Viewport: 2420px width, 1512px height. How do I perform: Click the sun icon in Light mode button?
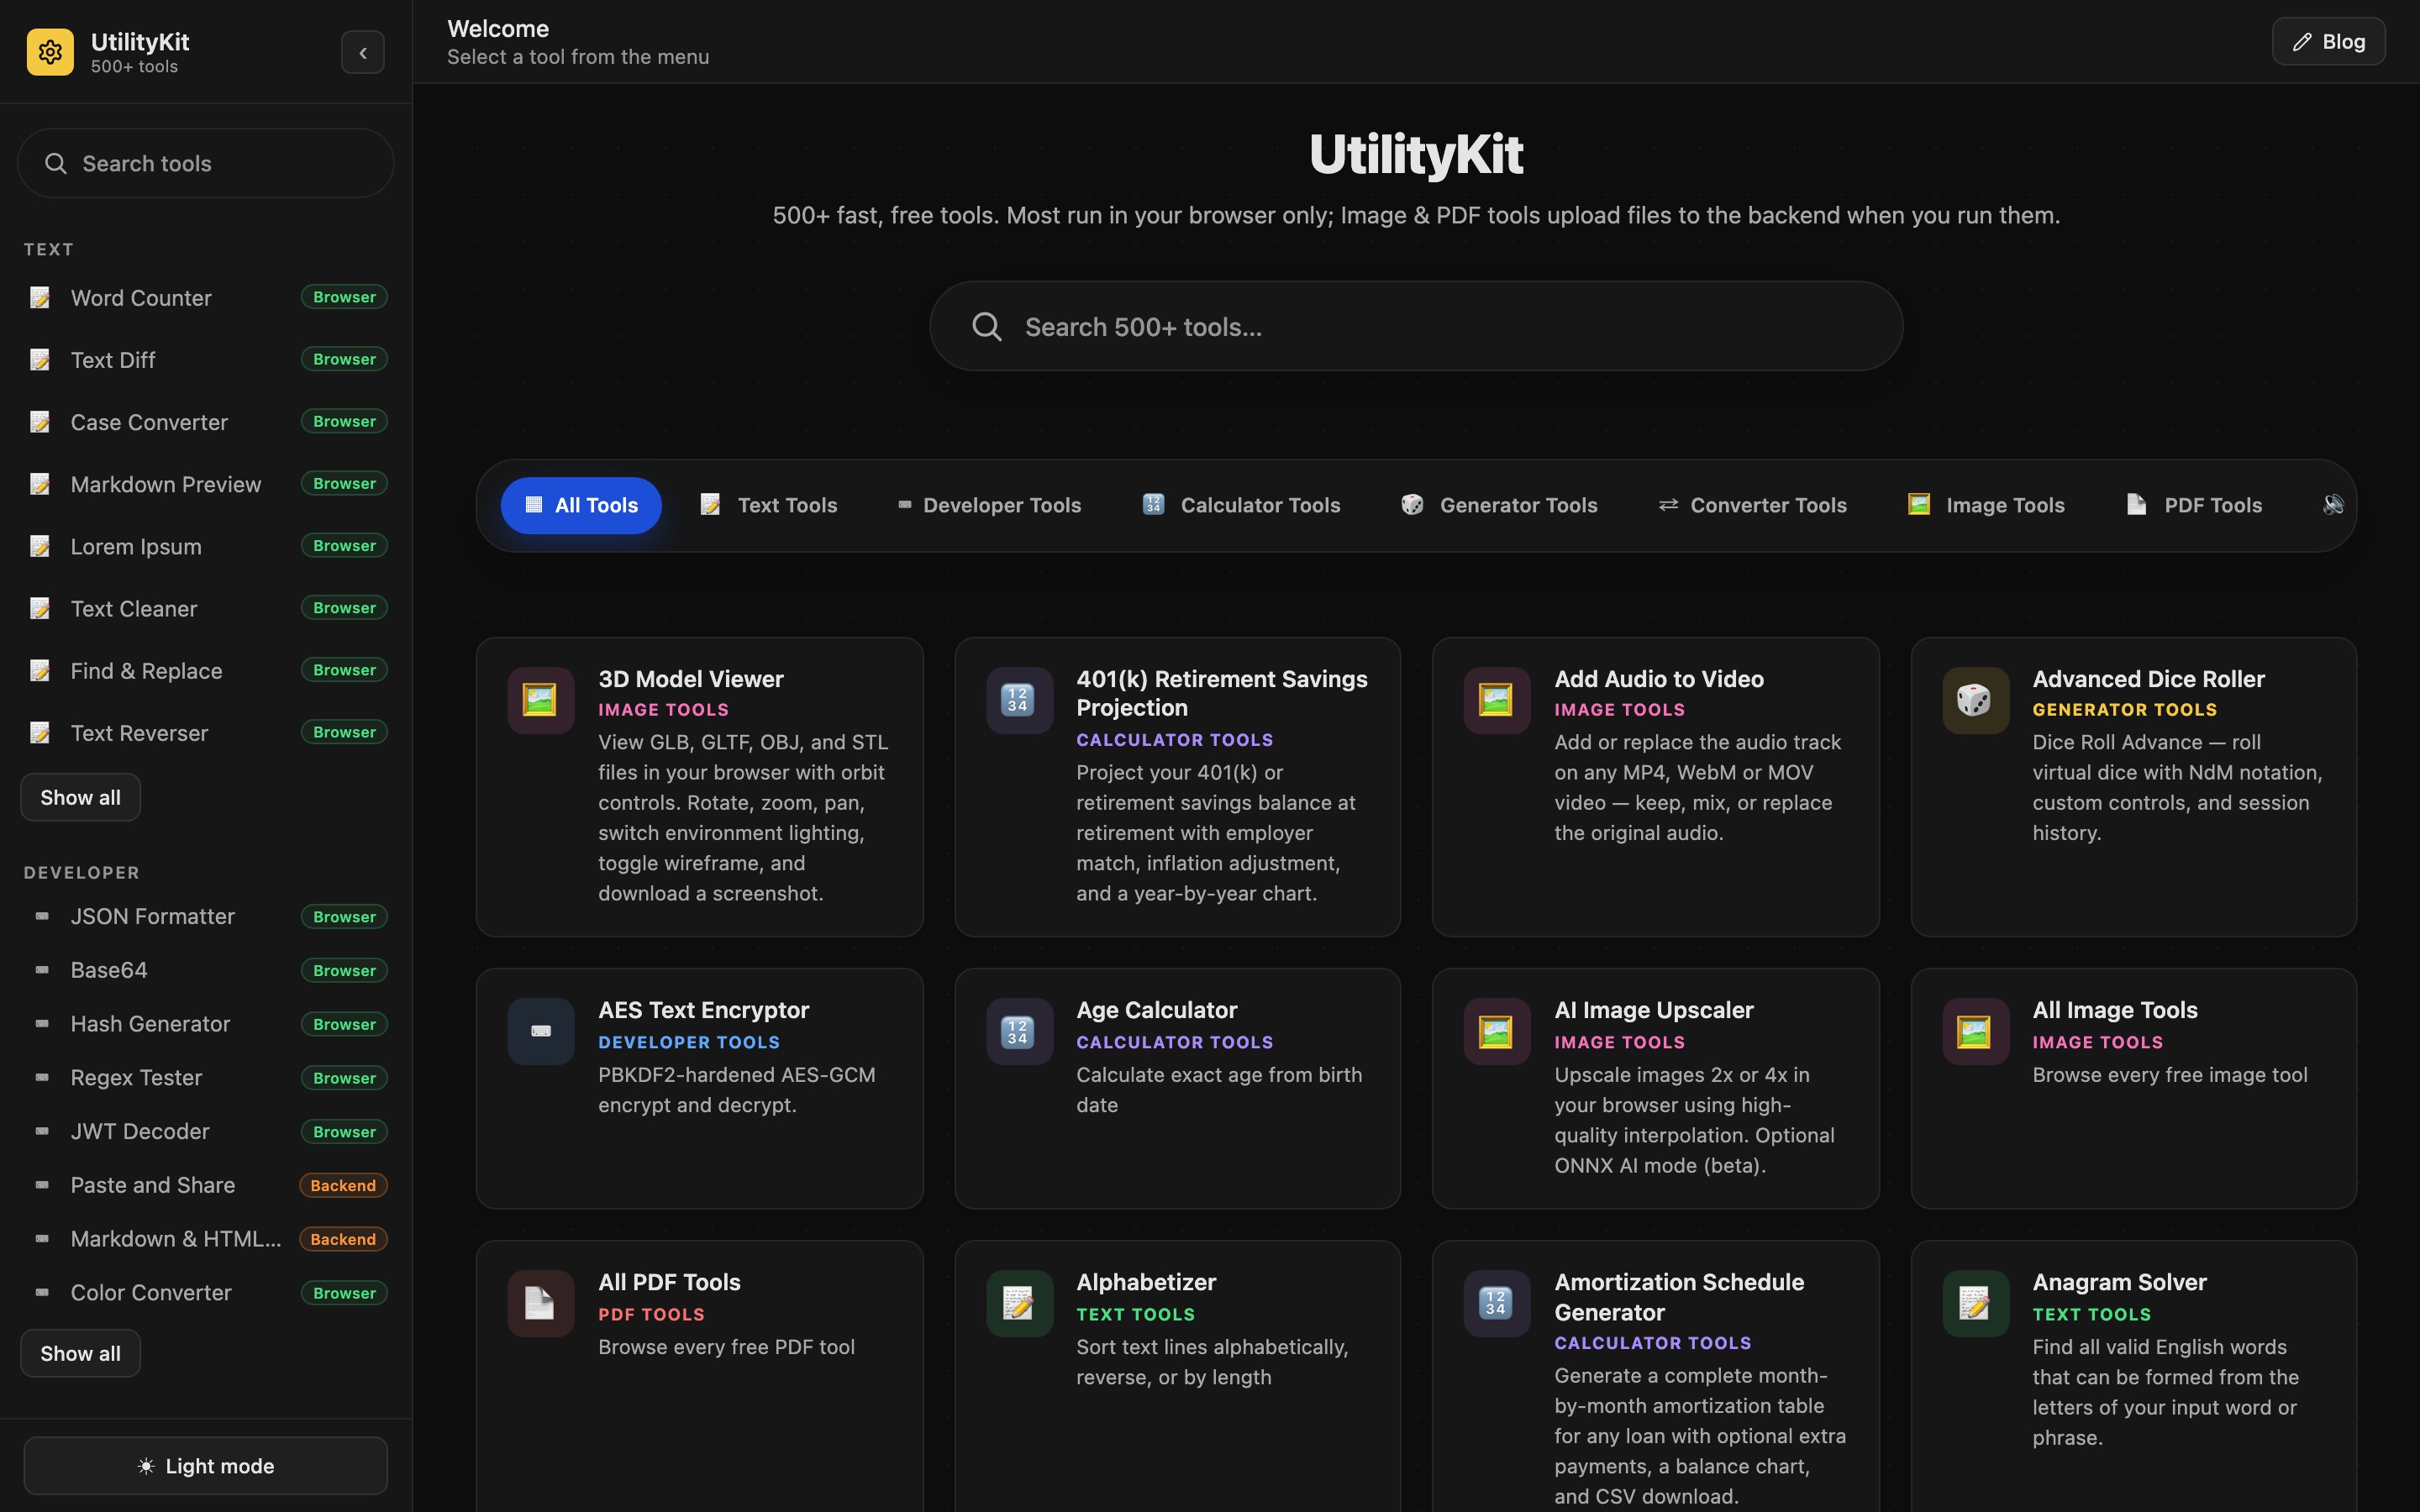146,1466
